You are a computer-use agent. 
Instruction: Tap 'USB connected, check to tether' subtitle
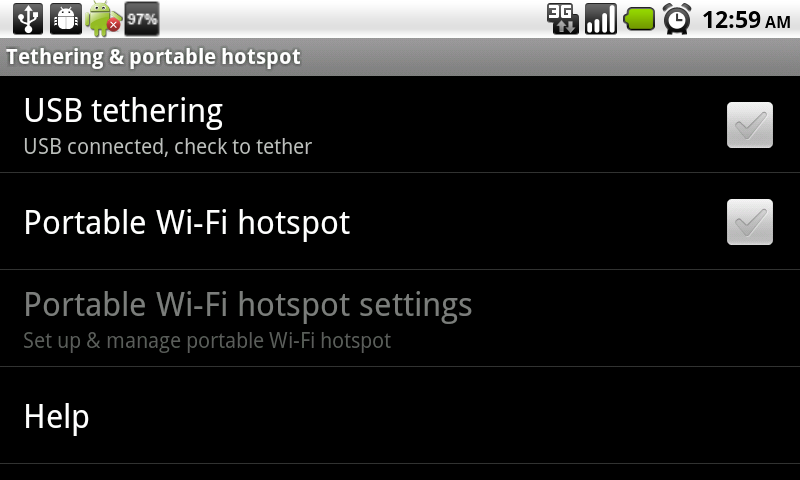[167, 147]
